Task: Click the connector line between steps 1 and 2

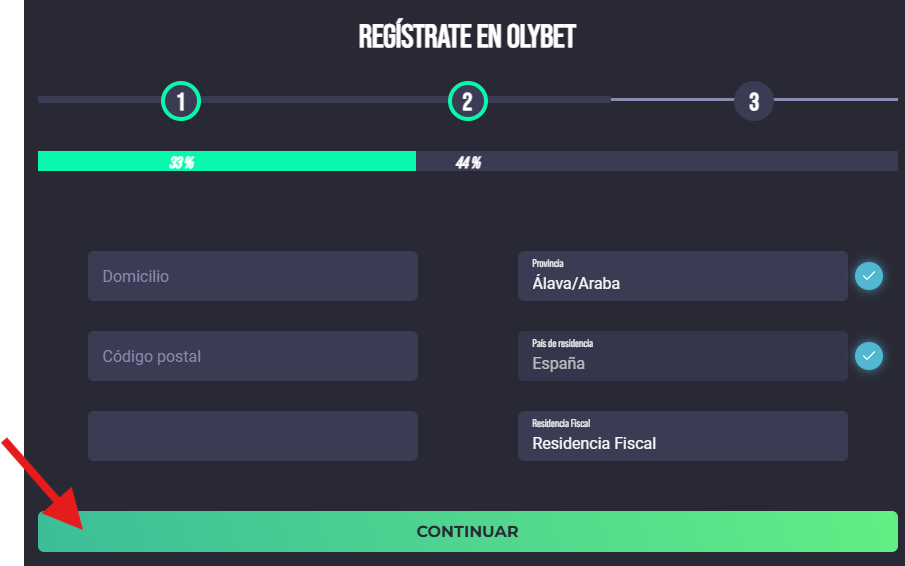Action: coord(324,100)
